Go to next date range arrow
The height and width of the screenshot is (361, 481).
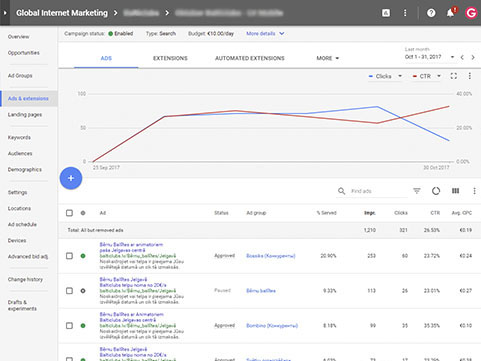(473, 57)
